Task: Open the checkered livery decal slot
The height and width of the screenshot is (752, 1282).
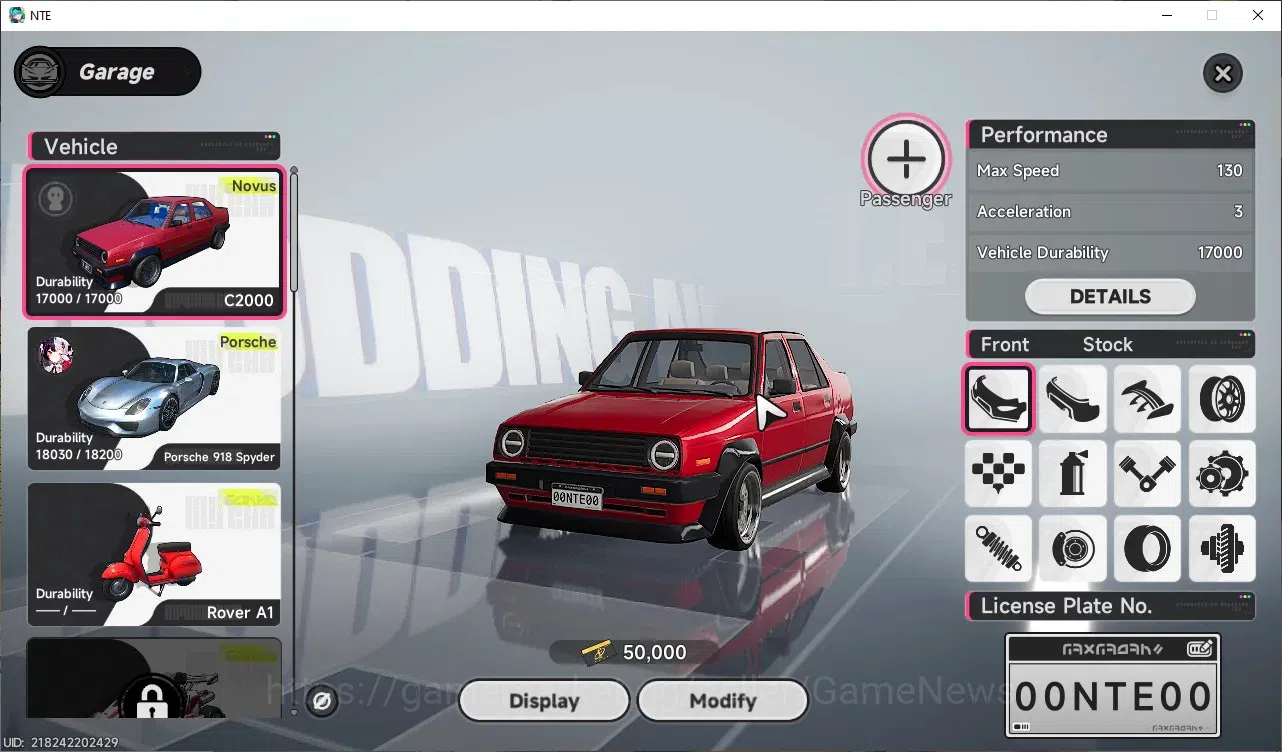Action: click(998, 473)
